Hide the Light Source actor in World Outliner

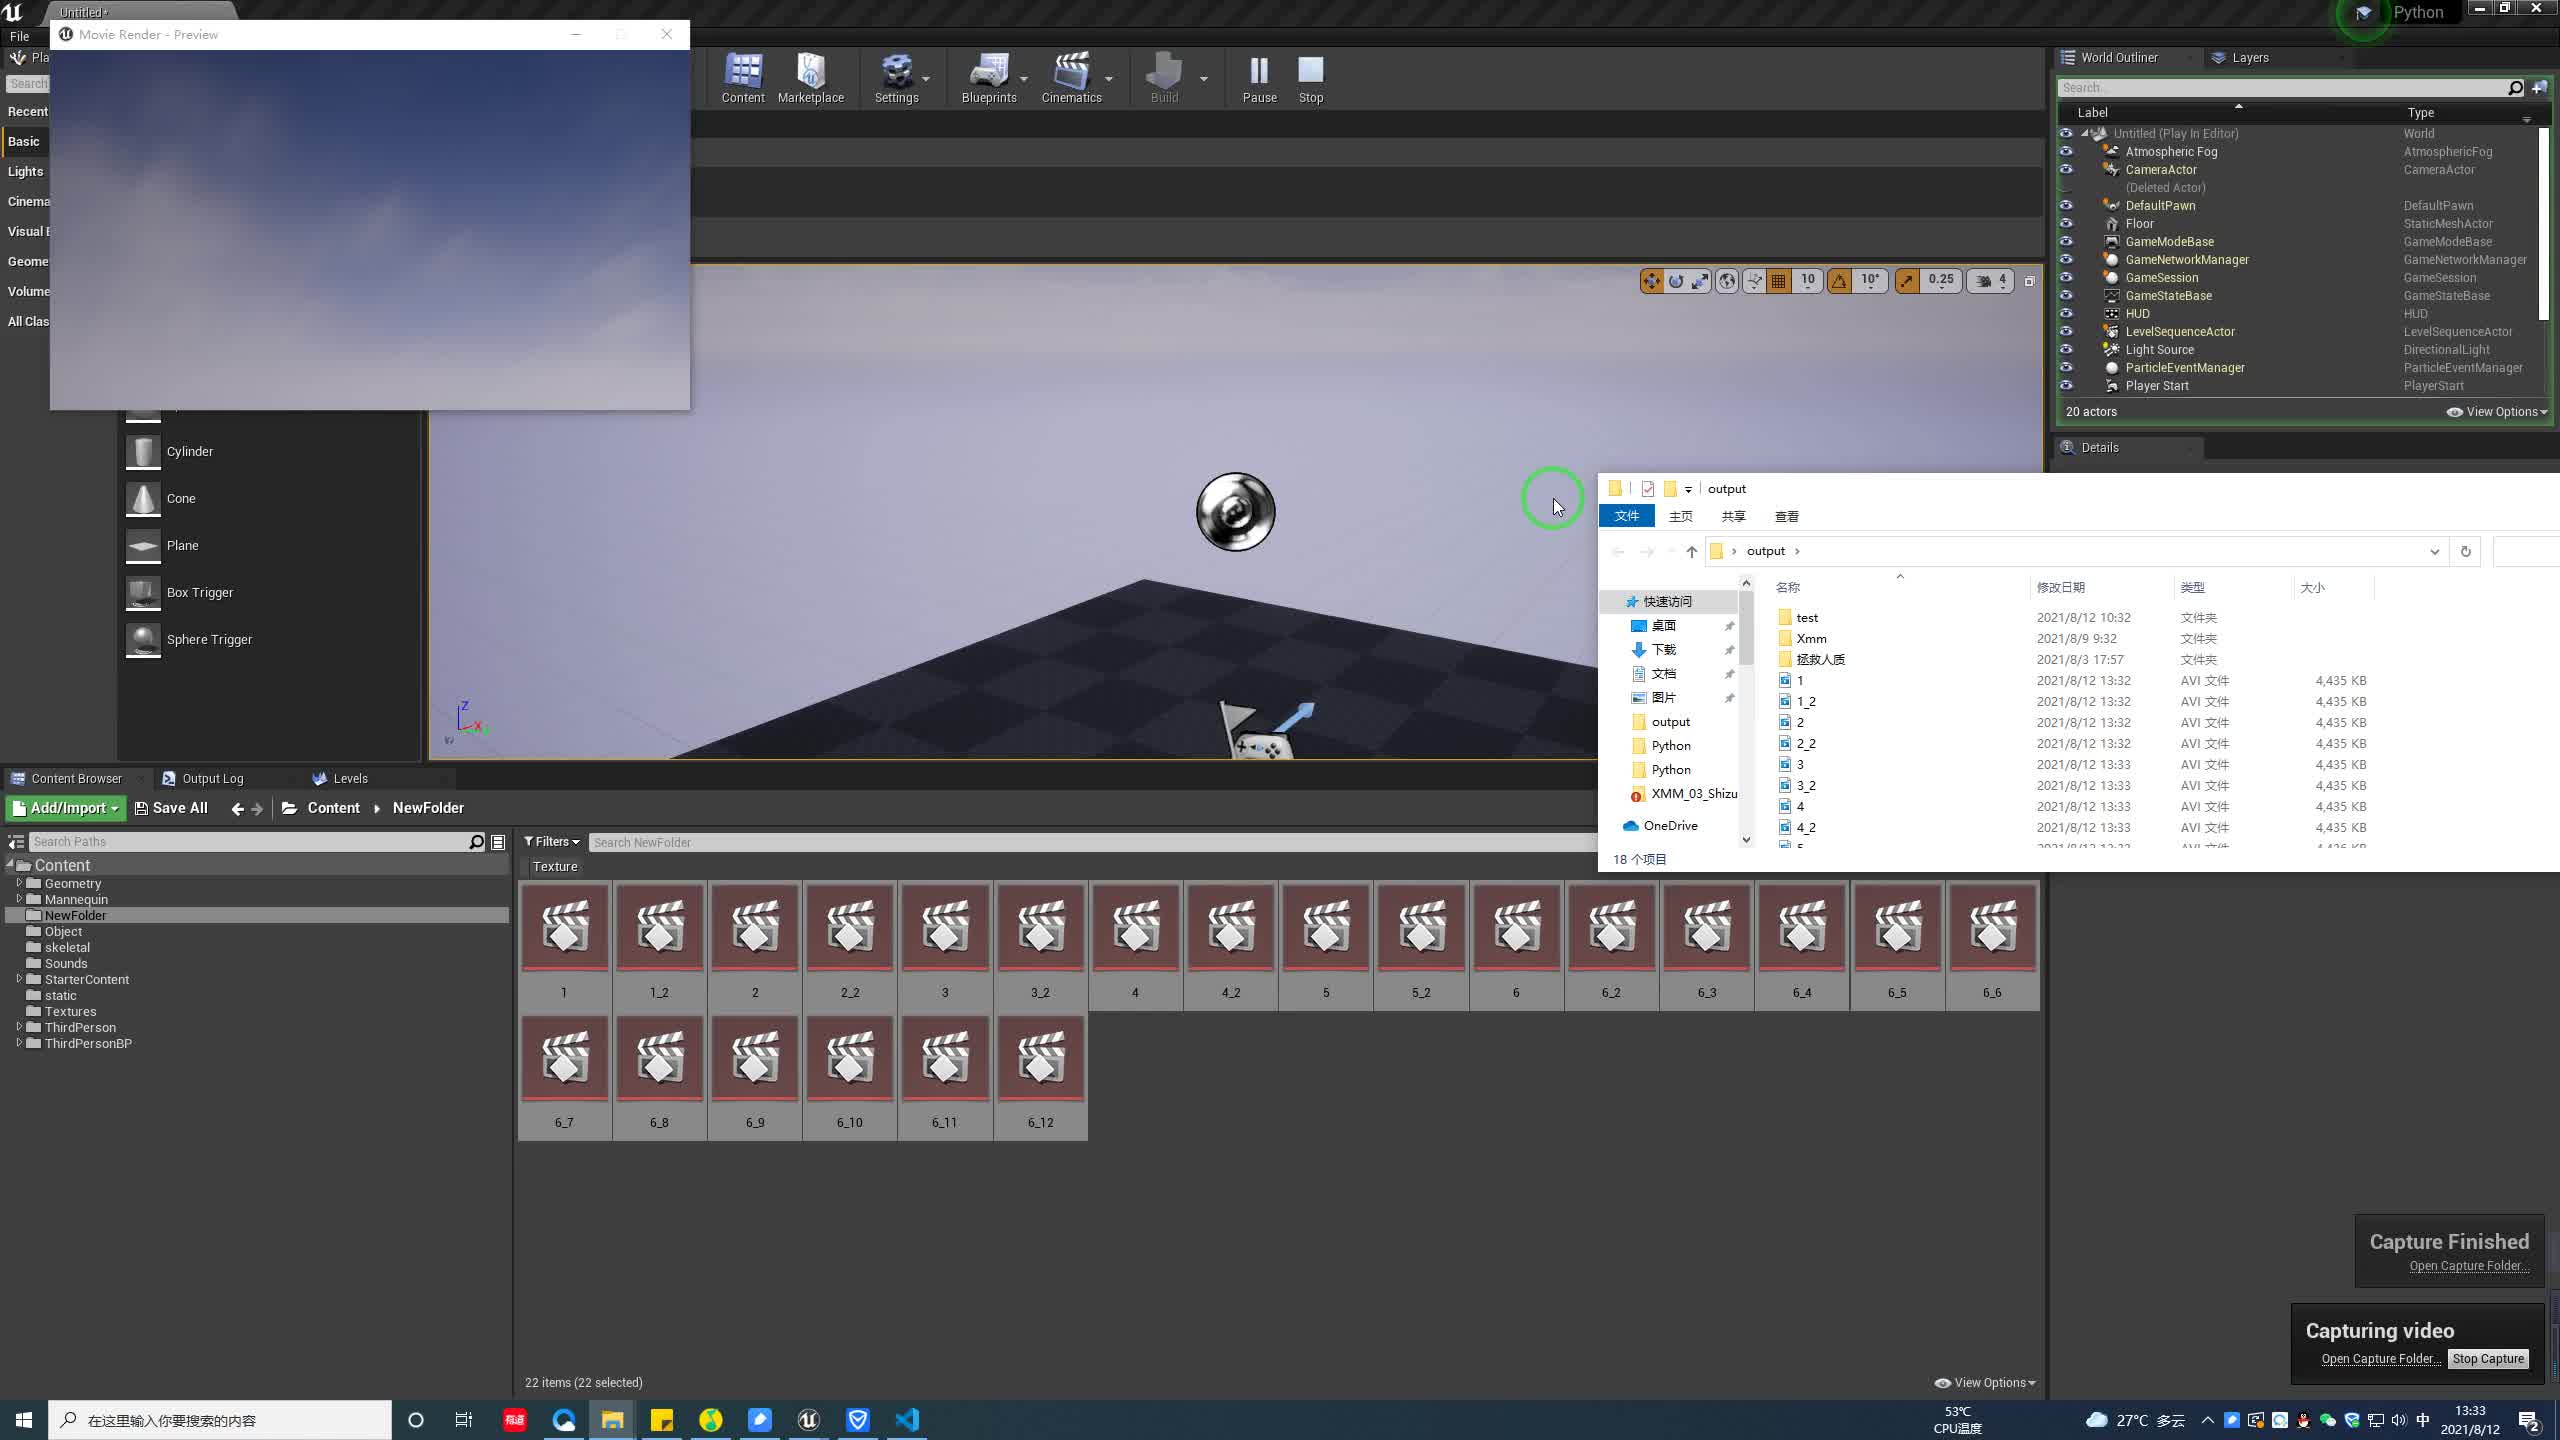pos(2067,349)
